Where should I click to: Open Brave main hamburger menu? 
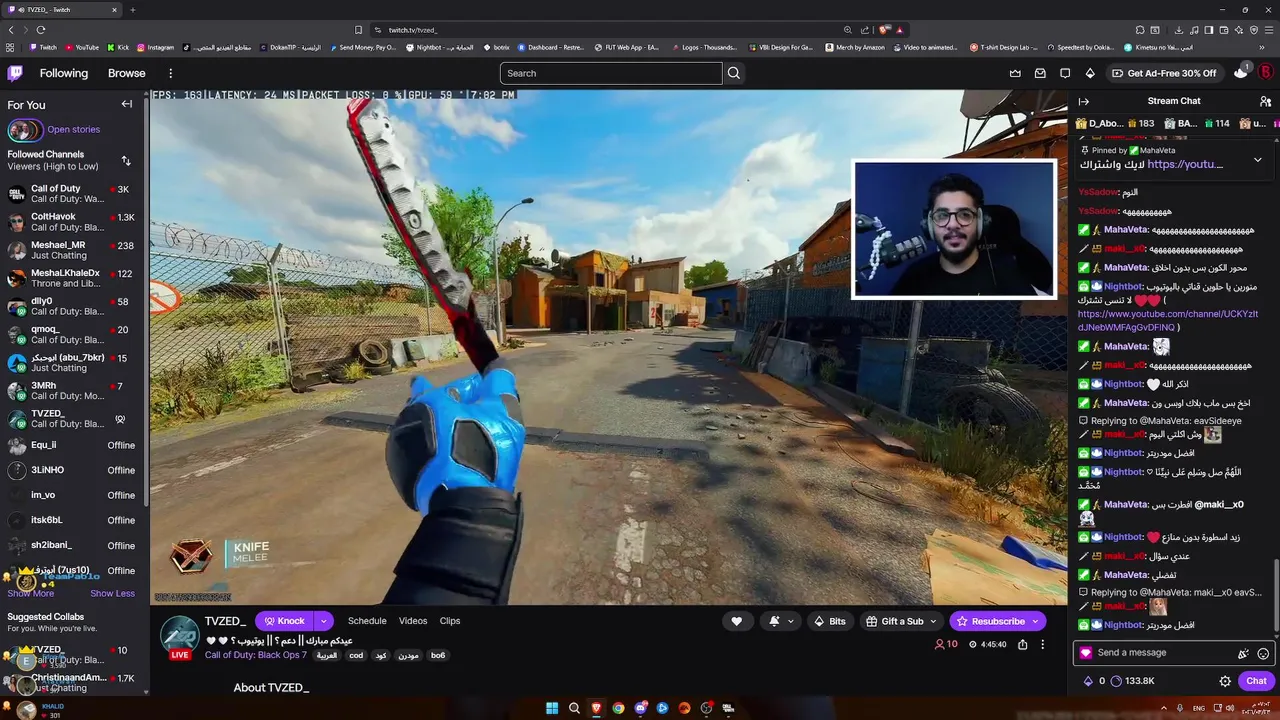pyautogui.click(x=1270, y=30)
